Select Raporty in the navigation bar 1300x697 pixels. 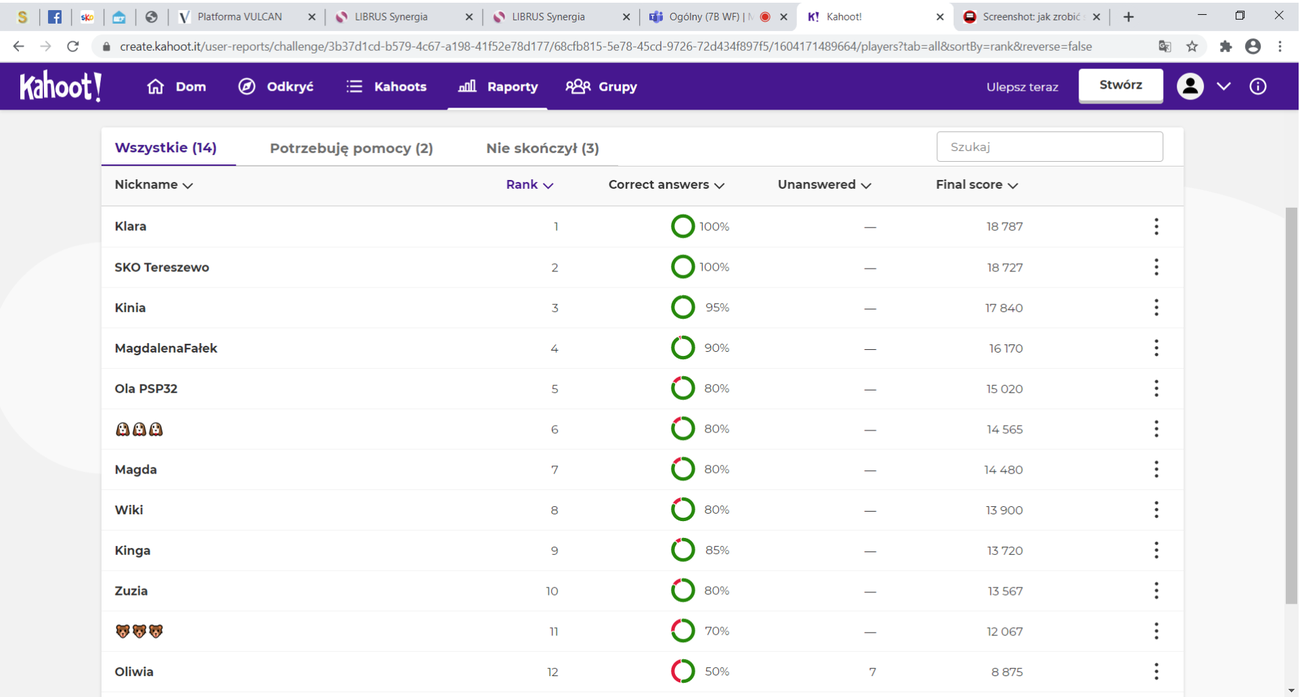pos(498,87)
